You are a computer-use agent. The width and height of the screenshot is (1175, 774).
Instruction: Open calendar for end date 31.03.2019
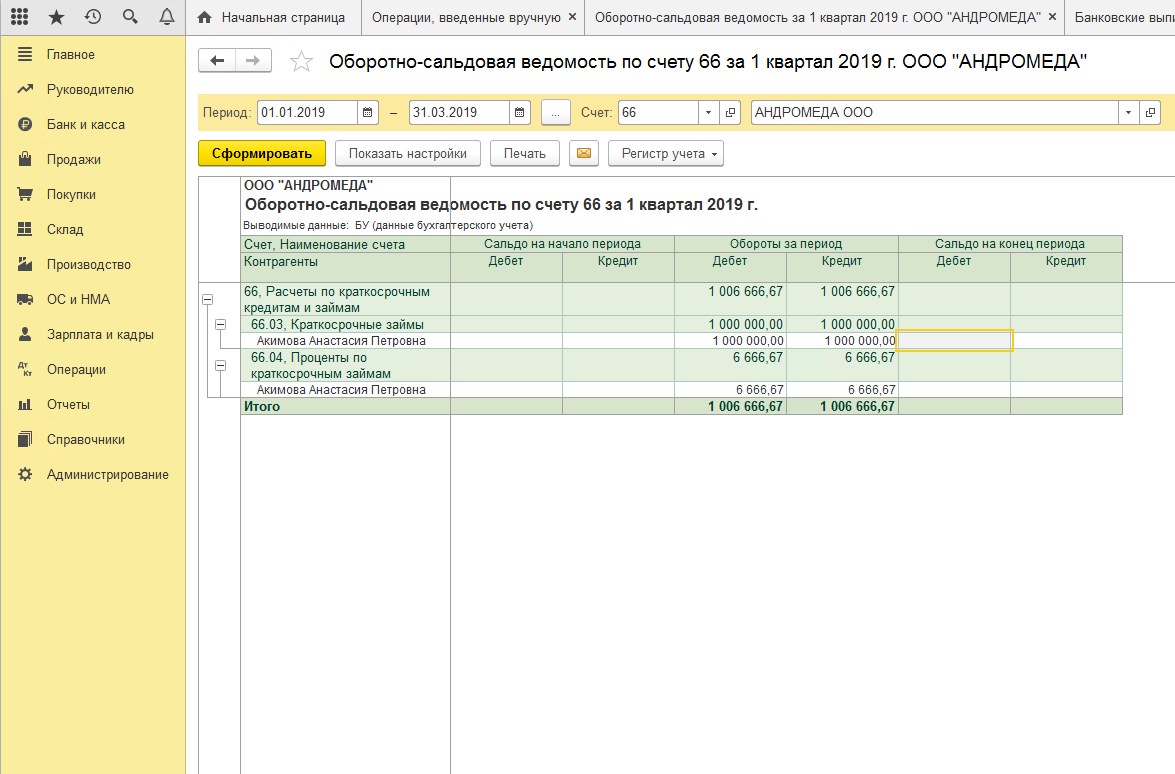[x=520, y=112]
